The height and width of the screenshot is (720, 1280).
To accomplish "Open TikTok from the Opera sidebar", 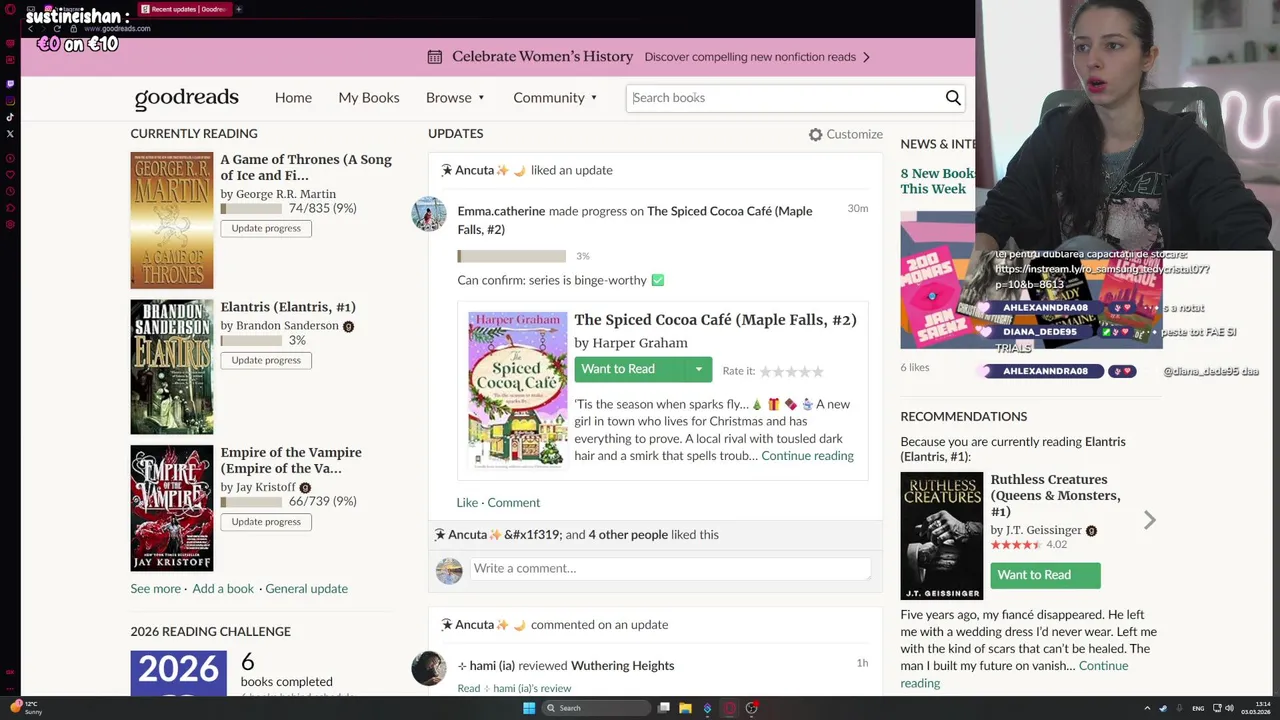I will [x=10, y=117].
